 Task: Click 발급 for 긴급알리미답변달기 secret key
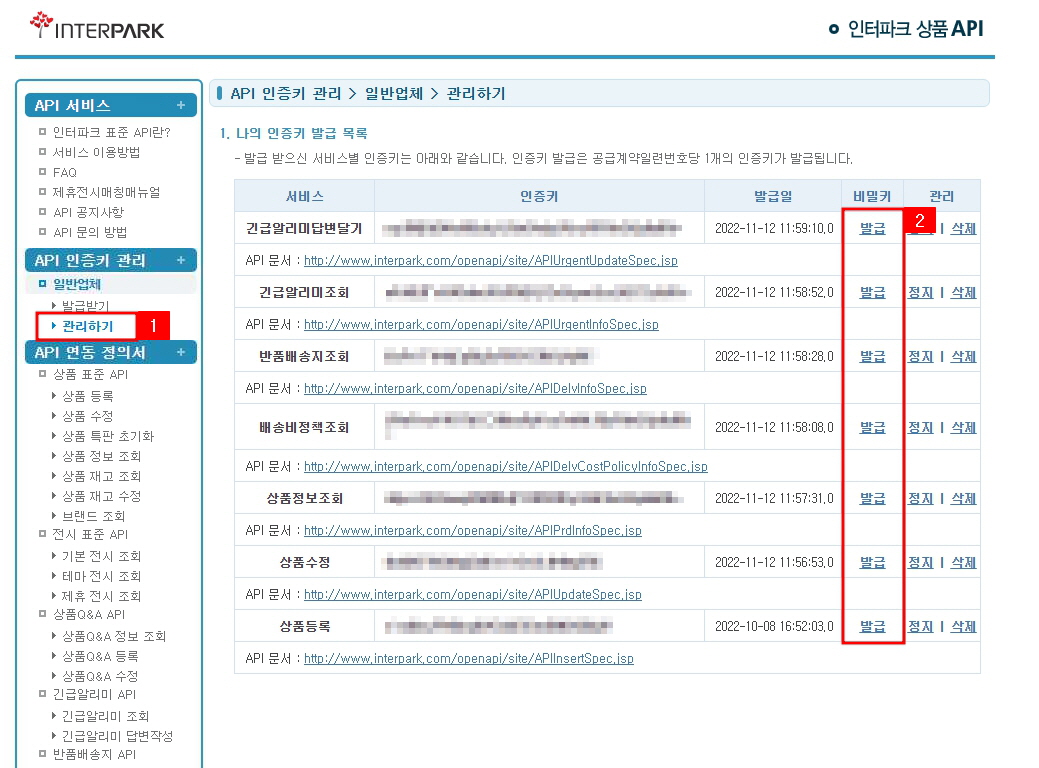873,228
